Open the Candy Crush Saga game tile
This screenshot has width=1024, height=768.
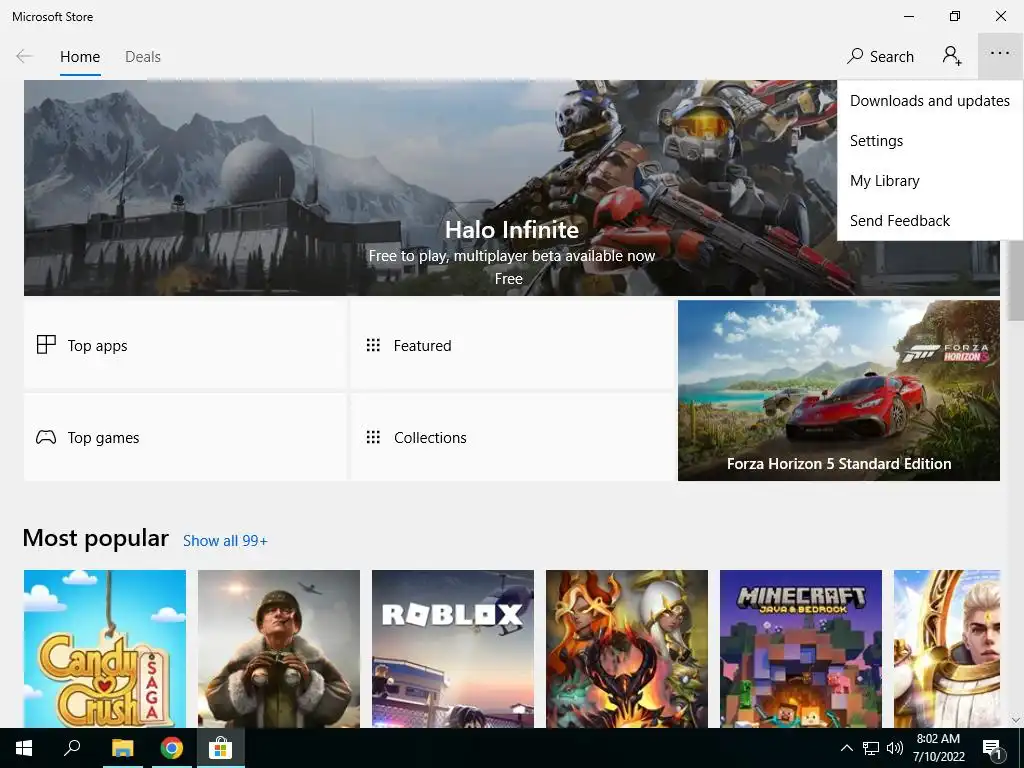(x=104, y=648)
